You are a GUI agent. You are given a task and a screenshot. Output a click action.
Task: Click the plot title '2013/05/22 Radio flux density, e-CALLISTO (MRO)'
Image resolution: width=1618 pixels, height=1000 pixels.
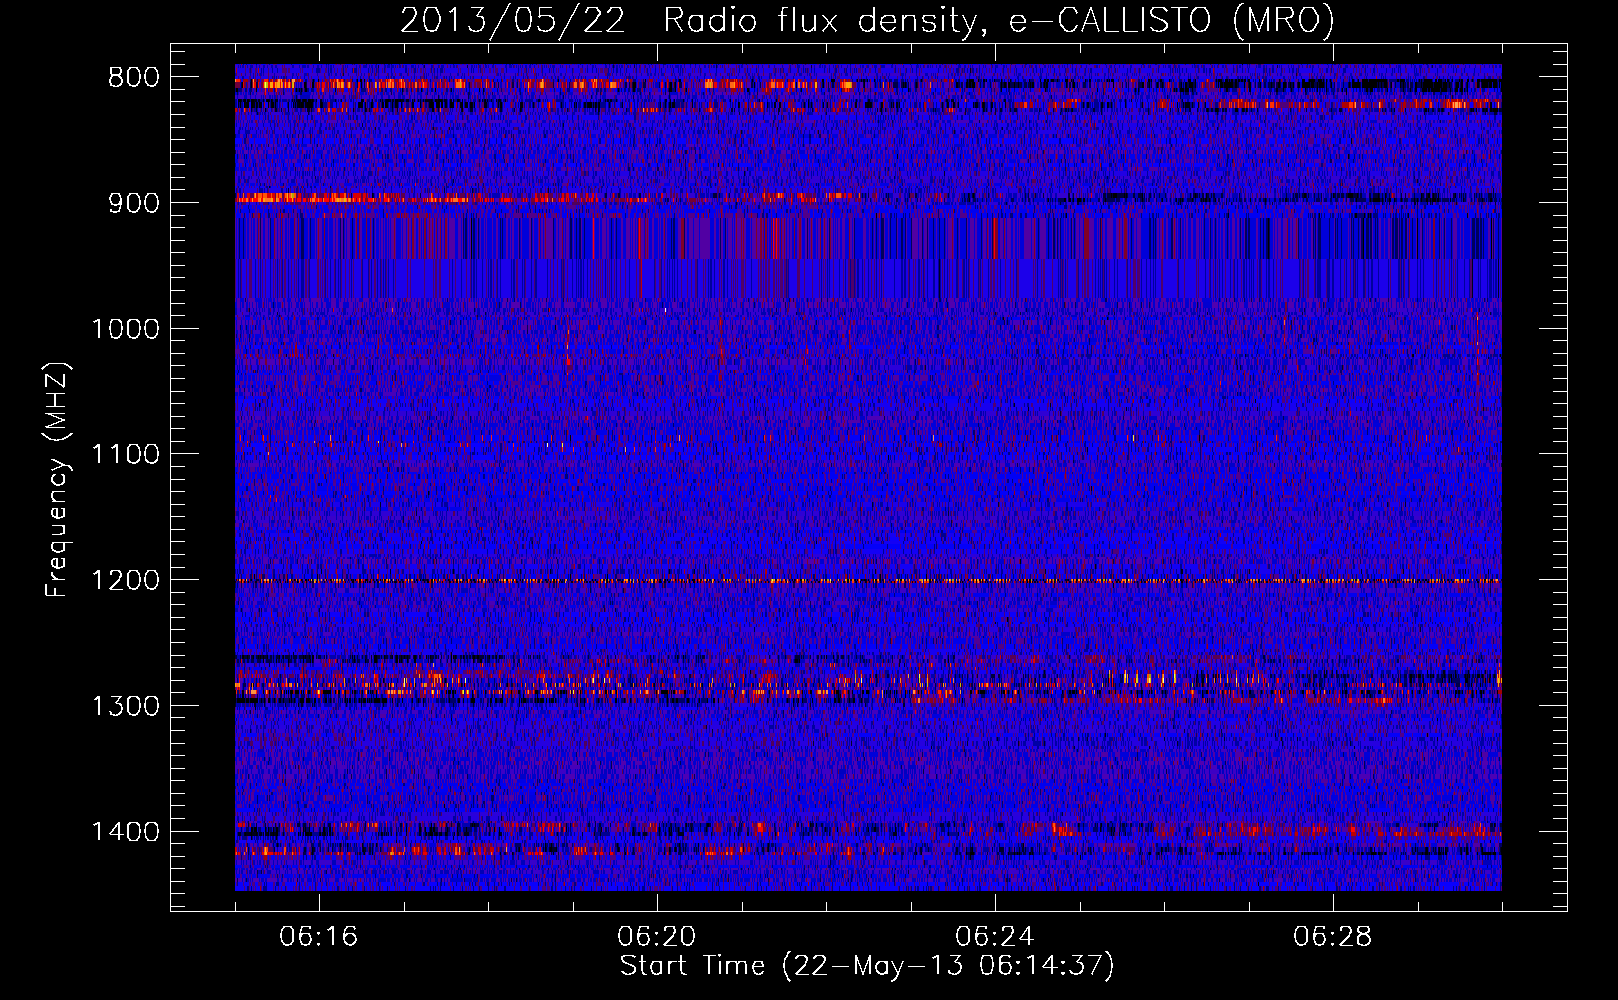coord(867,20)
